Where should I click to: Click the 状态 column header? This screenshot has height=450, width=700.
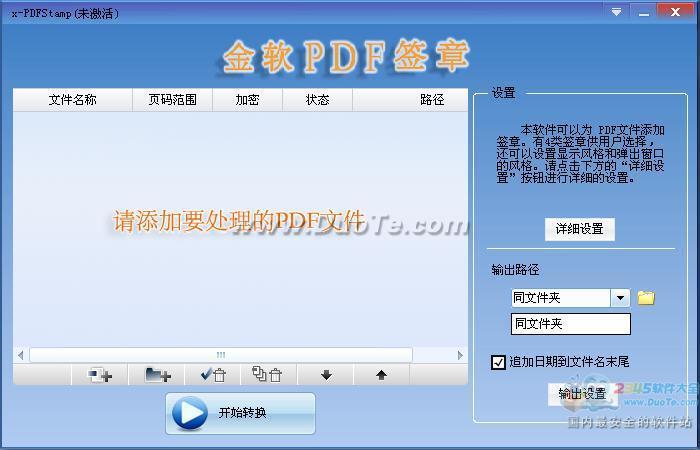[317, 100]
